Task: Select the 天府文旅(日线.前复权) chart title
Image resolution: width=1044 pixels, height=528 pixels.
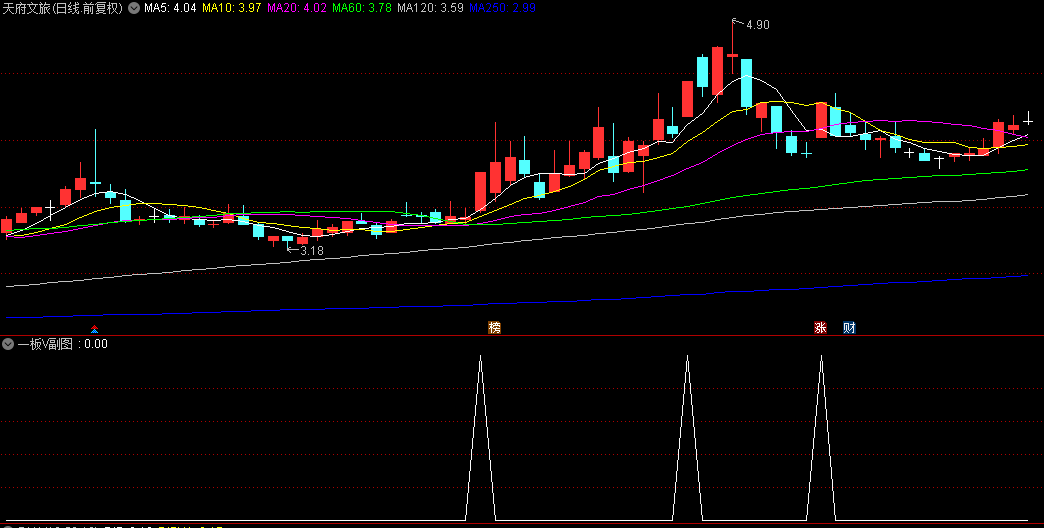Action: (63, 8)
